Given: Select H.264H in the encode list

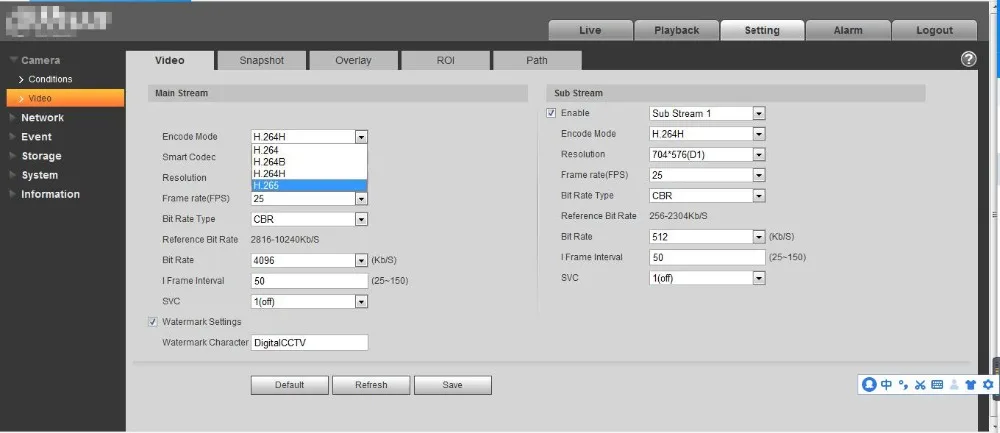Looking at the screenshot, I should tap(309, 173).
